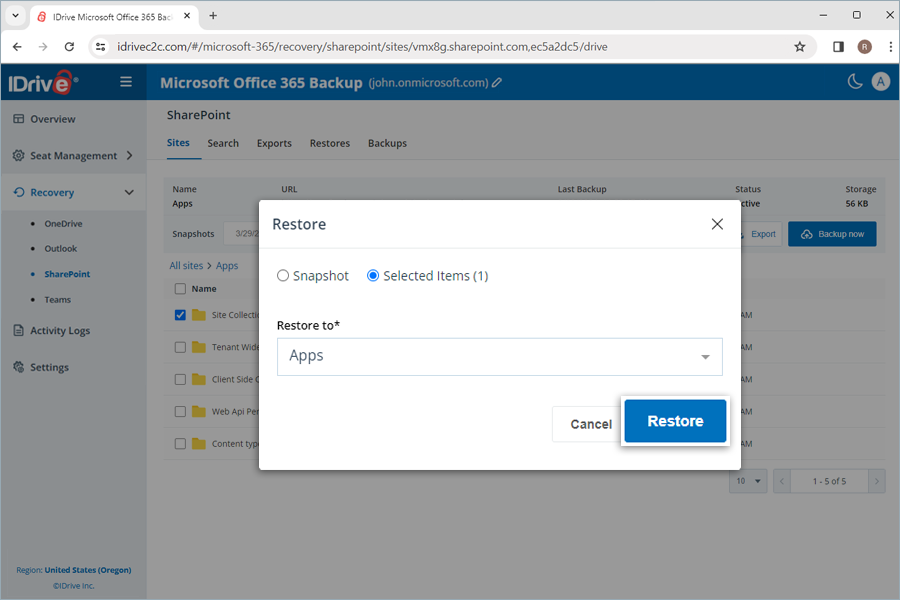This screenshot has width=900, height=600.
Task: Click the 56 KB storage value
Action: point(856,203)
